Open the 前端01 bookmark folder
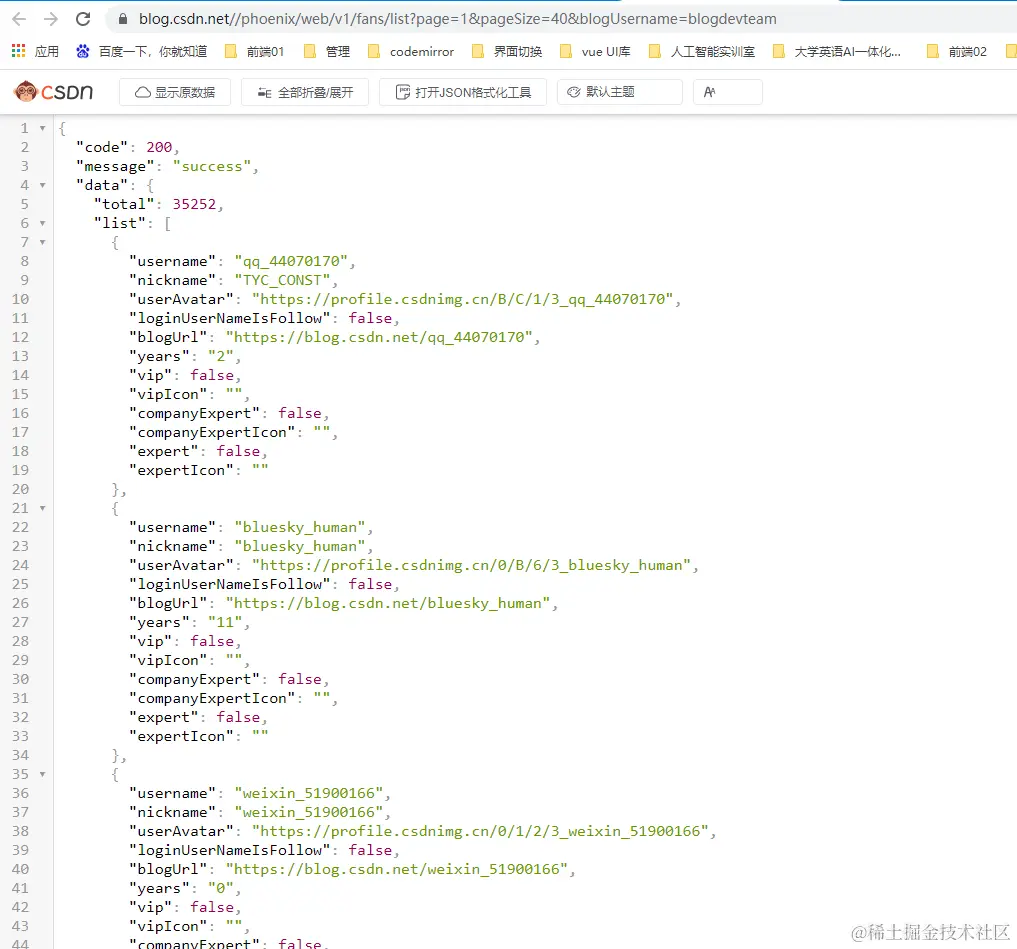1017x949 pixels. click(x=254, y=51)
